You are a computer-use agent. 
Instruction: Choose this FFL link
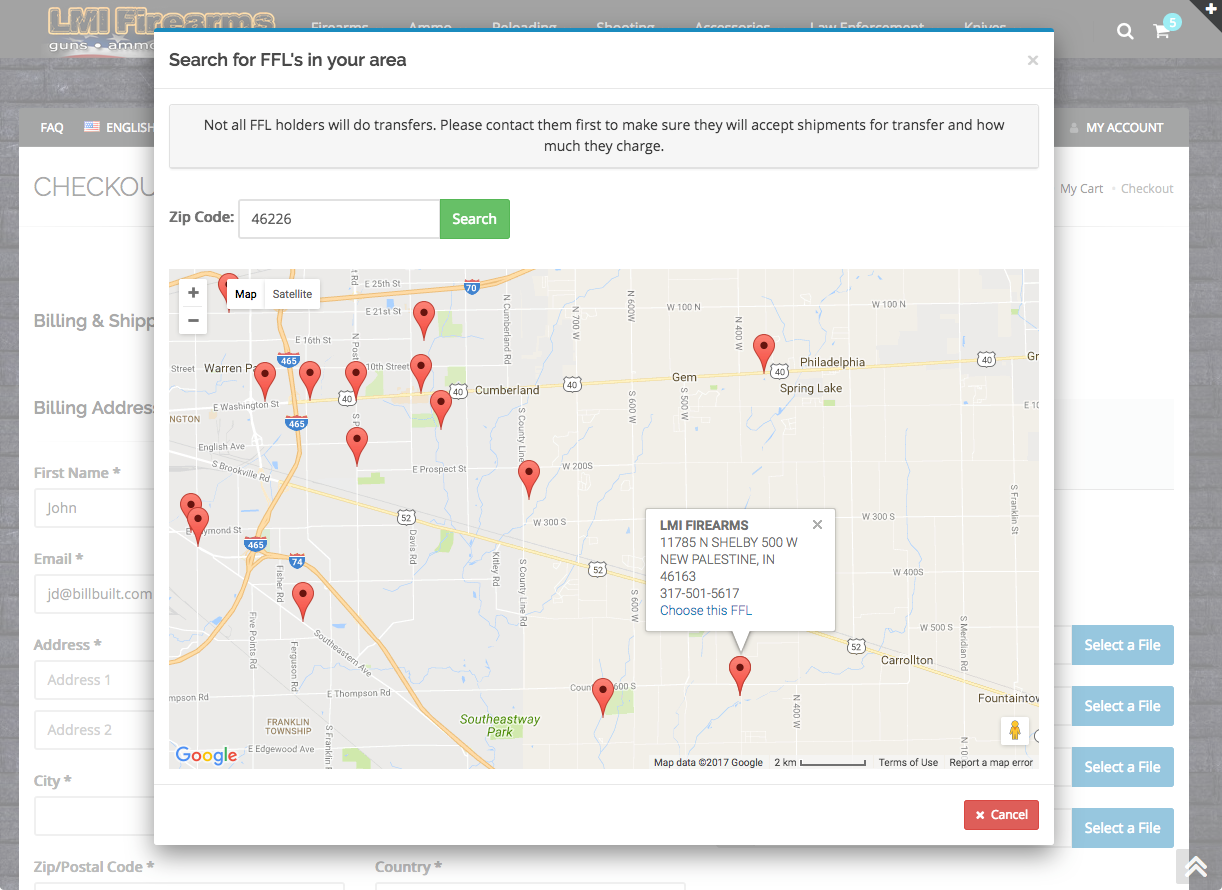click(706, 610)
